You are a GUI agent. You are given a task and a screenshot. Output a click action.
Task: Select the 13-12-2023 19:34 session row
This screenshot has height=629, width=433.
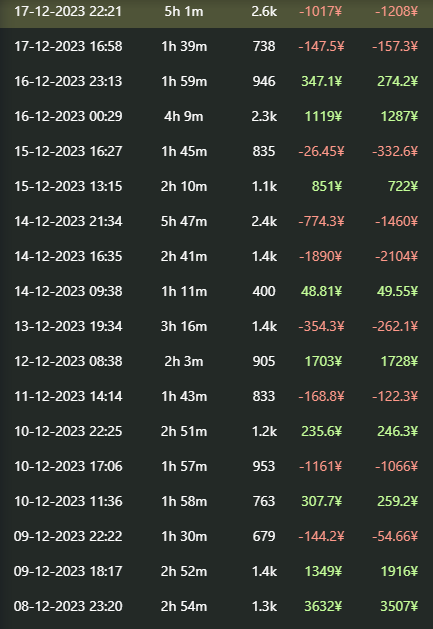point(216,326)
